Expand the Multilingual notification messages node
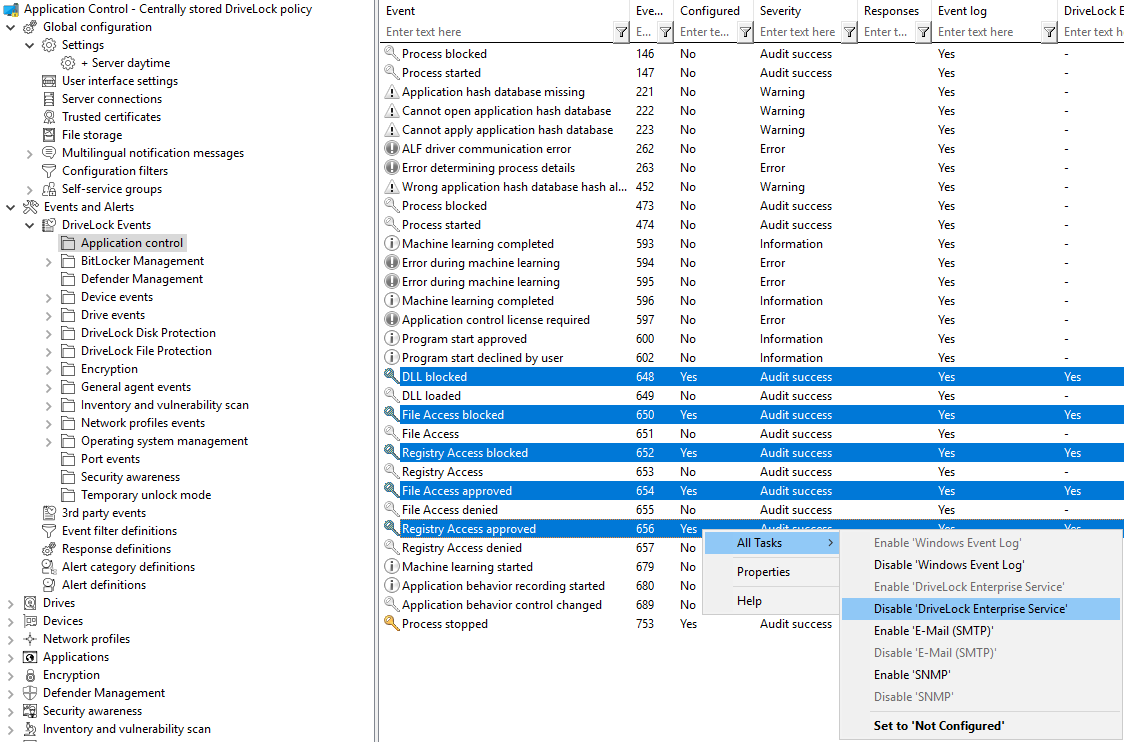This screenshot has height=742, width=1124. click(x=30, y=153)
